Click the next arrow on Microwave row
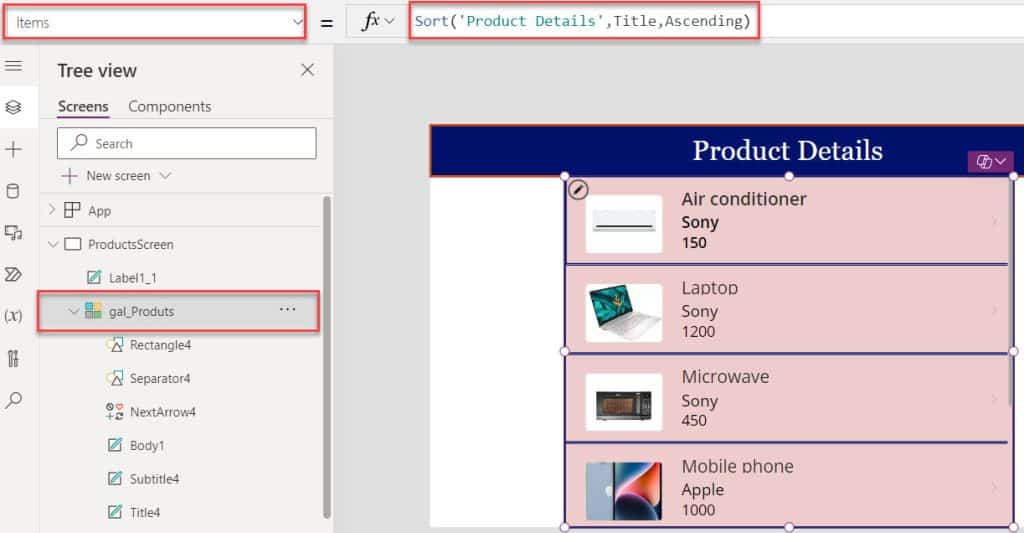This screenshot has width=1024, height=533. tap(995, 398)
